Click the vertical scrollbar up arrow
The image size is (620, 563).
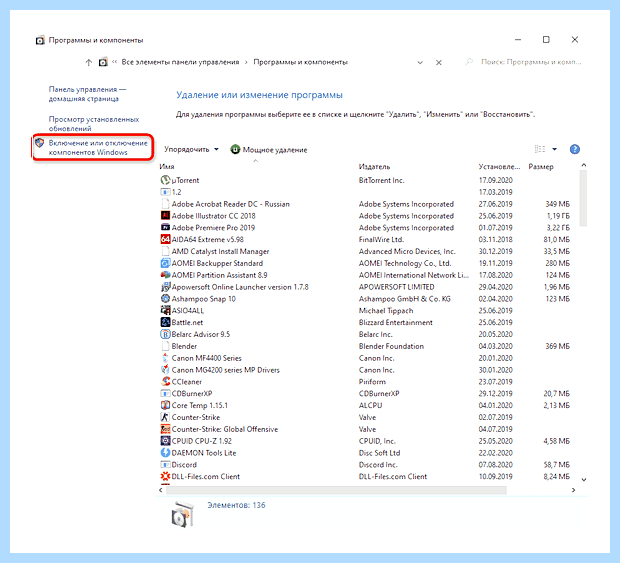pyautogui.click(x=584, y=165)
